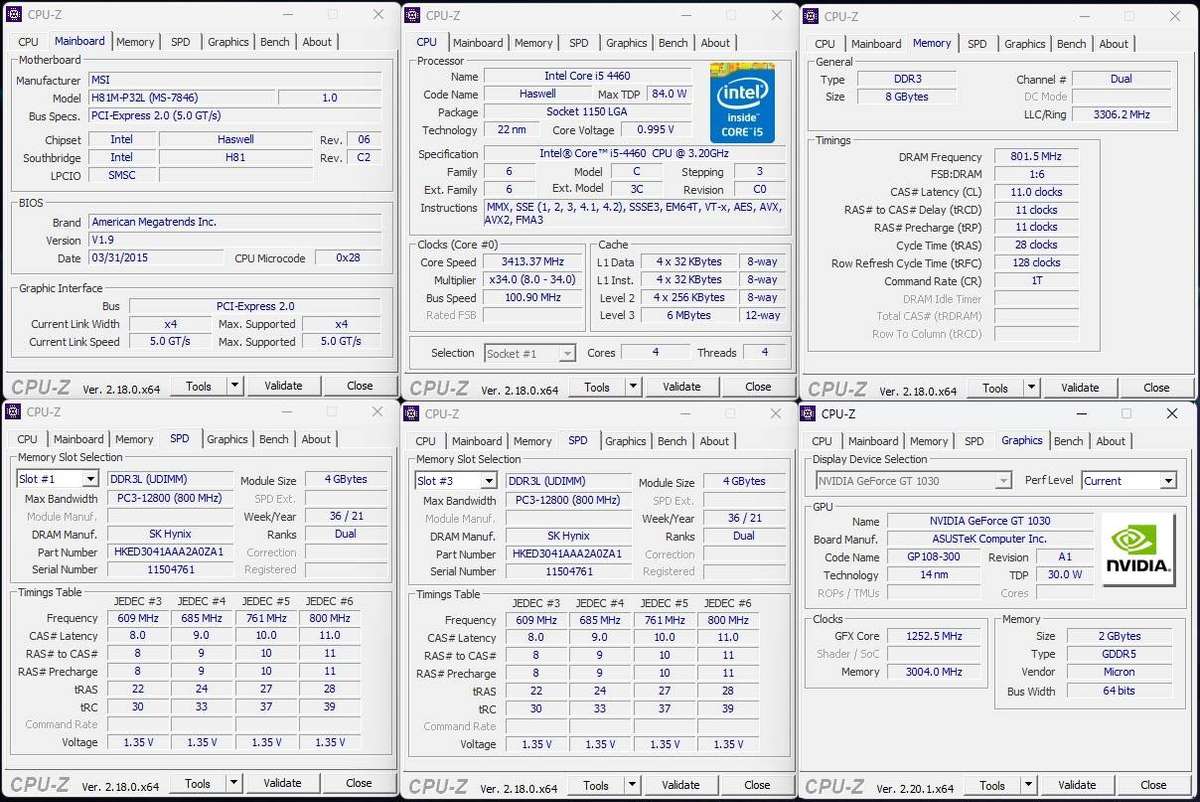The image size is (1200, 802).
Task: Click CPU-Z title icon in Slot #1 SPD window
Action: 13,411
